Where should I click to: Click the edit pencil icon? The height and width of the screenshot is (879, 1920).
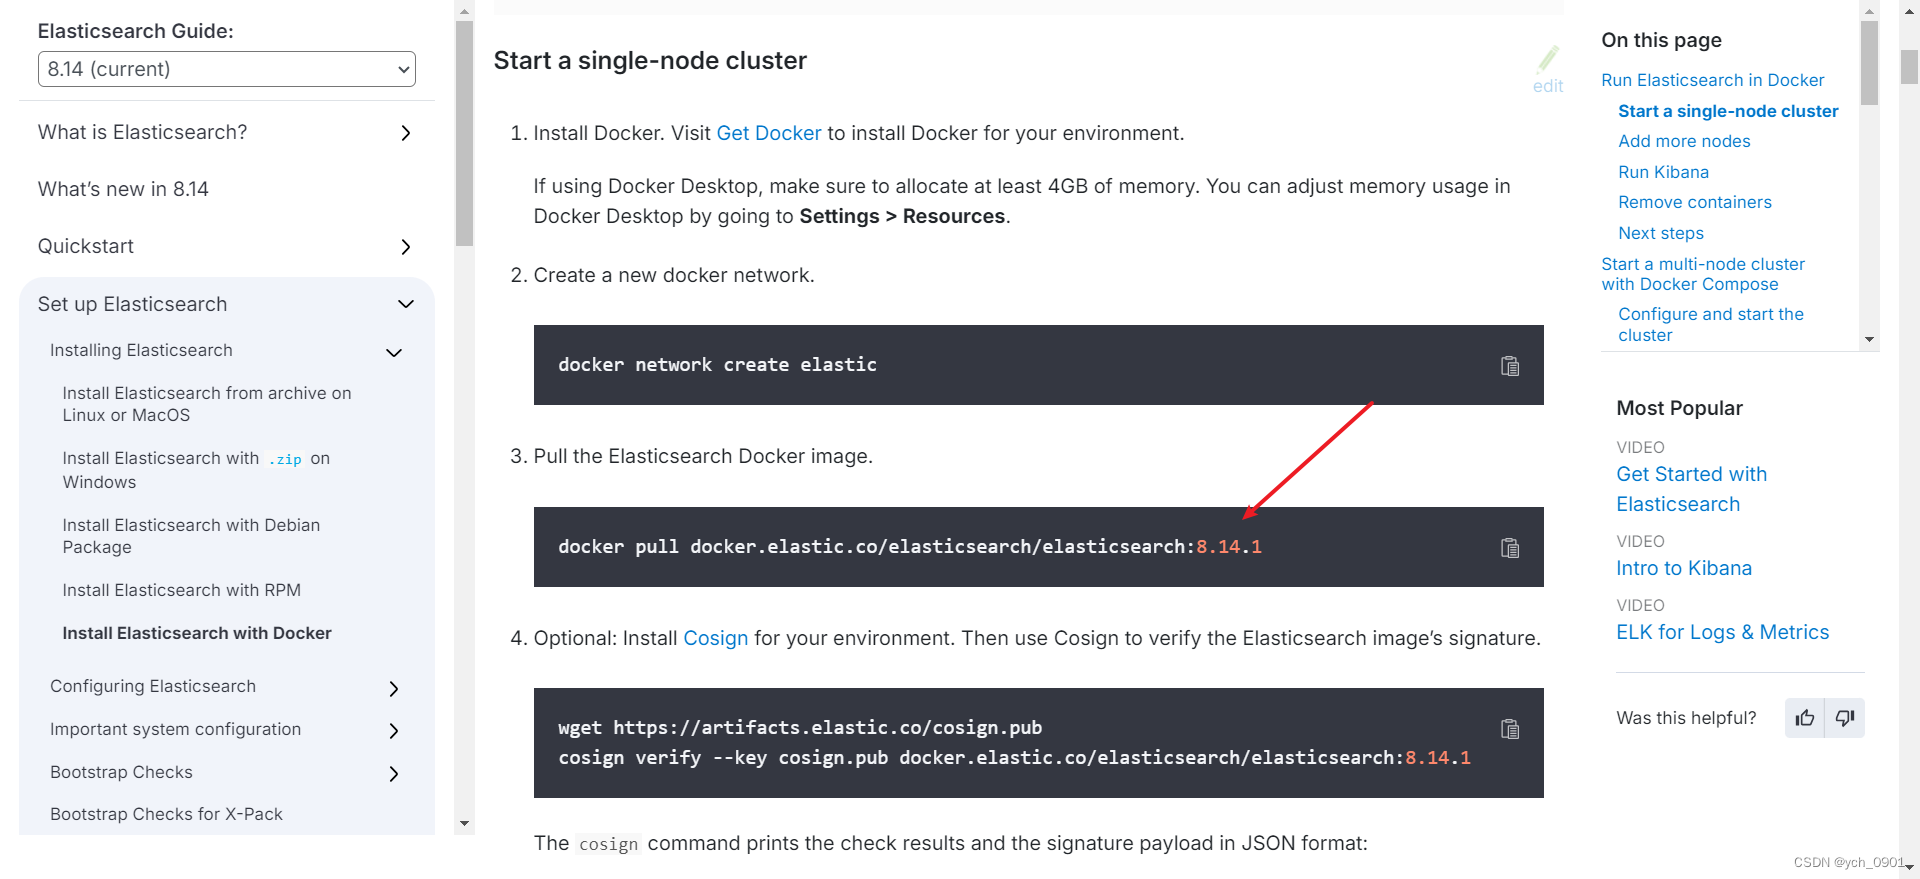1547,62
